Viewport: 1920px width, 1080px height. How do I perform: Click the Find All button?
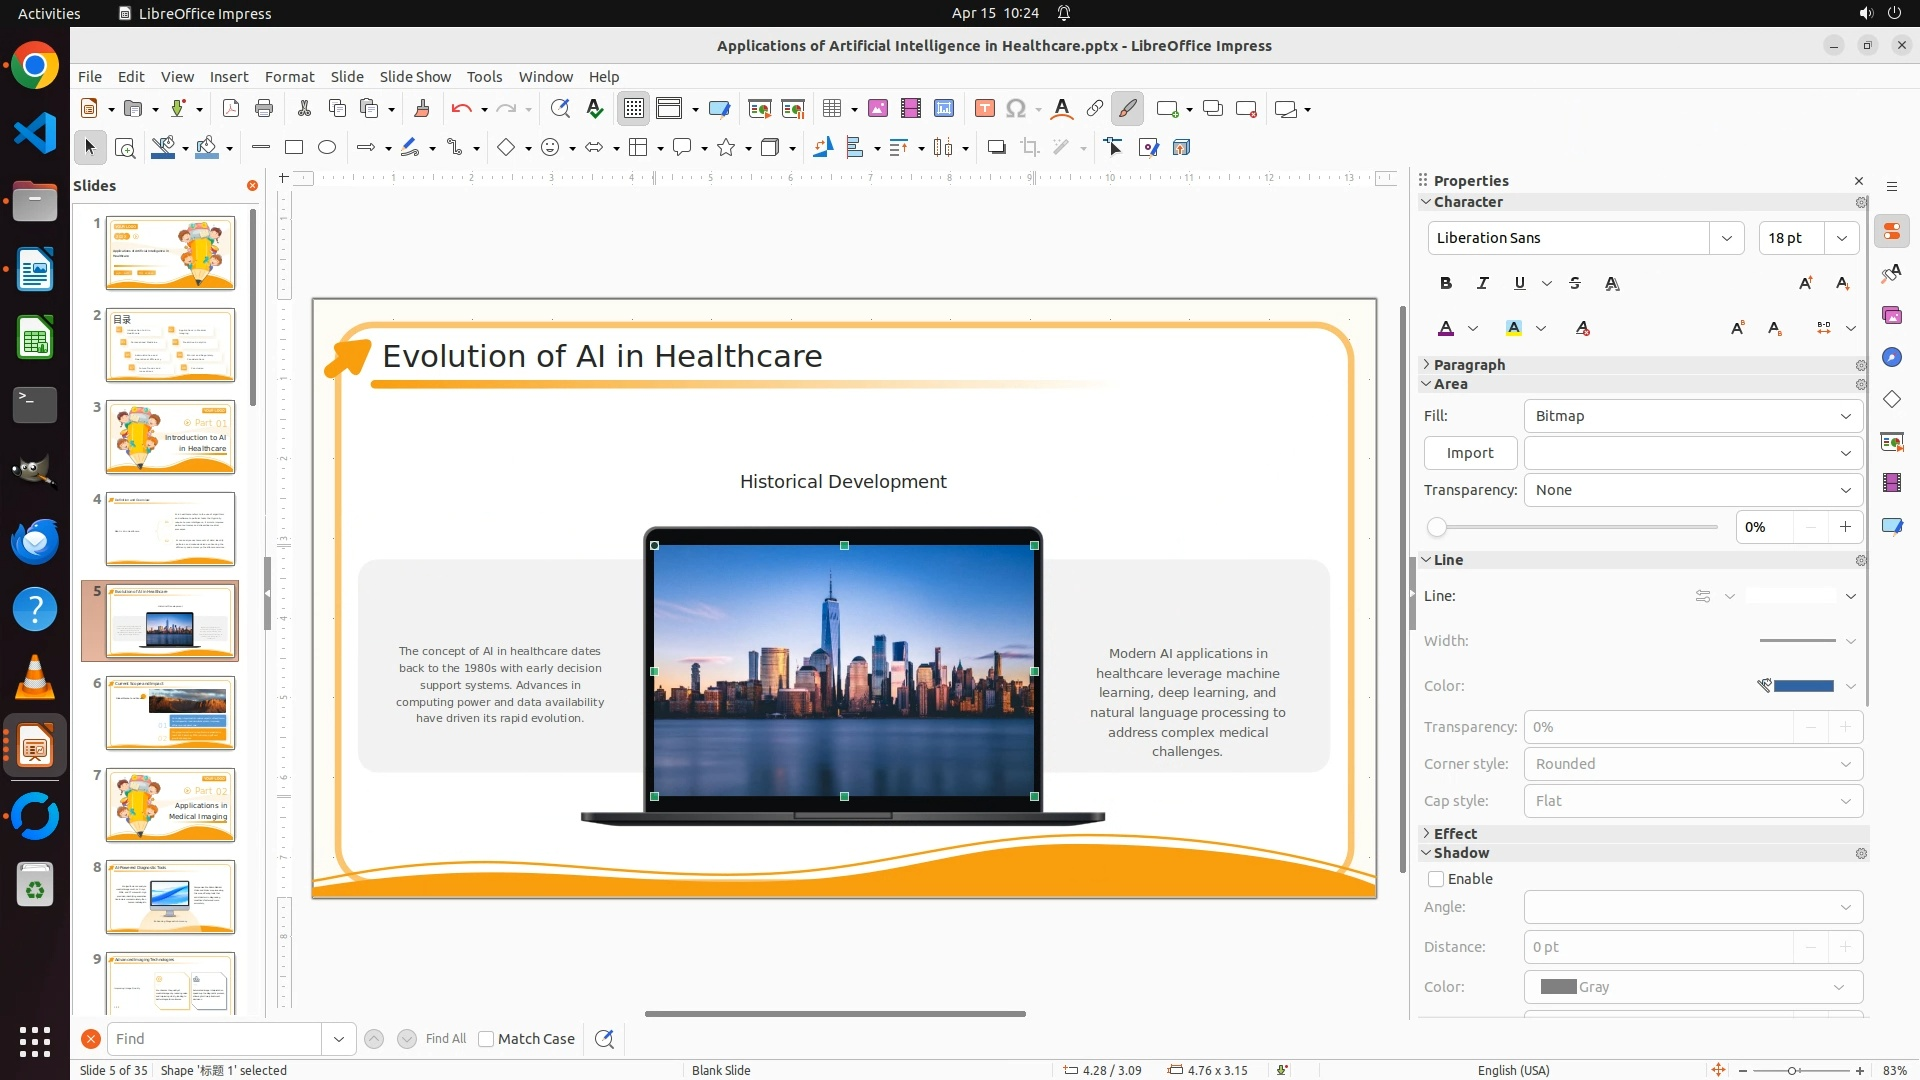[x=445, y=1039]
